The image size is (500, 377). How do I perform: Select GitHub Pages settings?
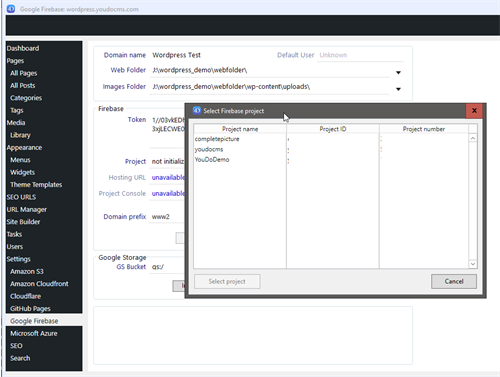30,309
